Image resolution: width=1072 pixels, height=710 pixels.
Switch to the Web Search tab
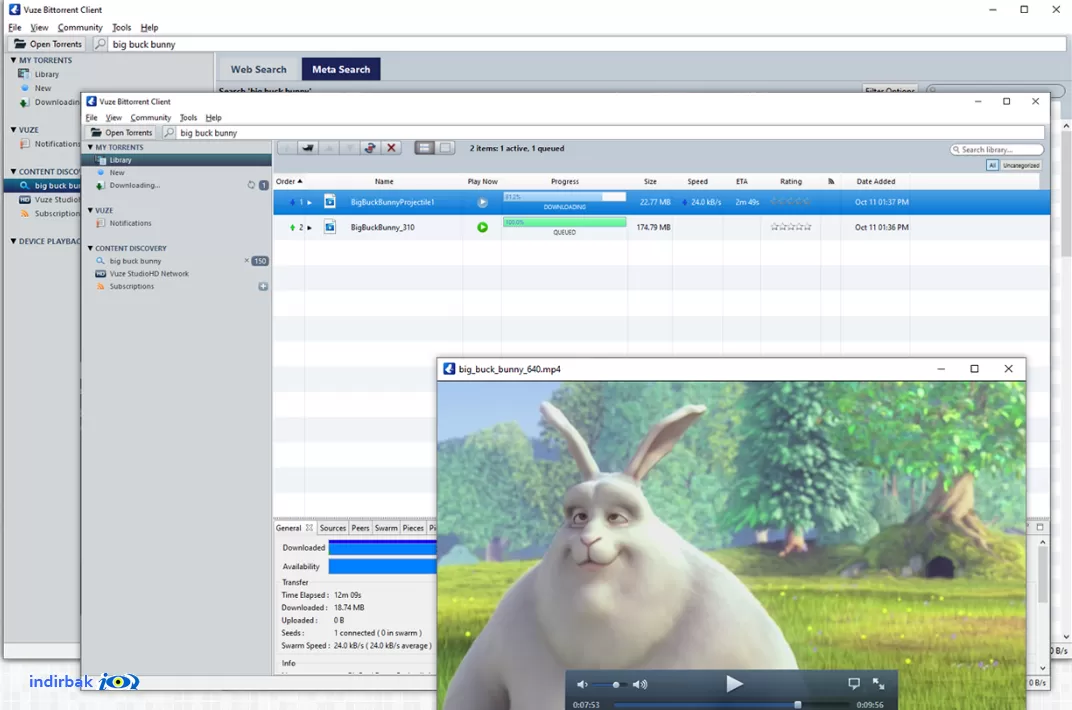point(258,69)
